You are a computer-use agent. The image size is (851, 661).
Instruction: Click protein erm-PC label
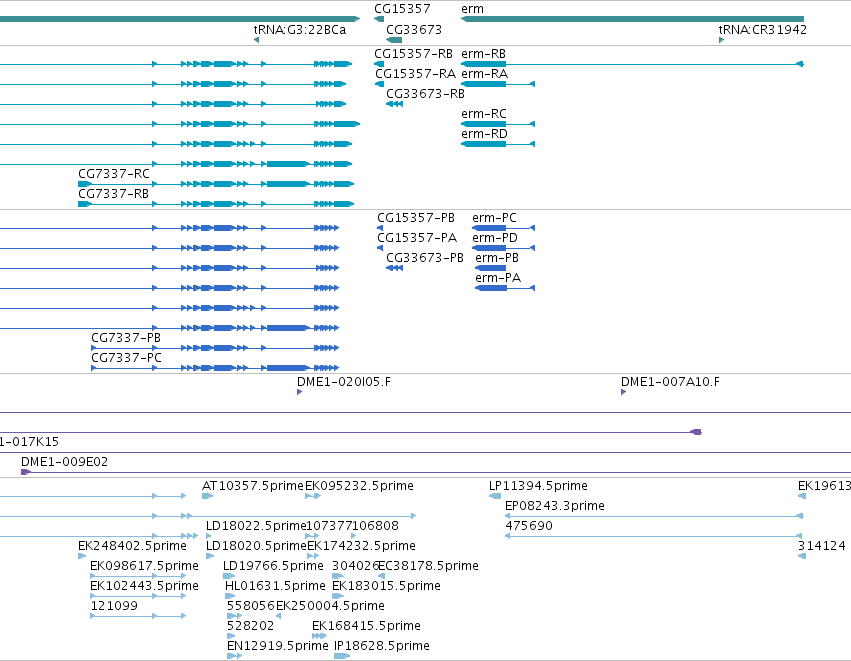click(494, 218)
